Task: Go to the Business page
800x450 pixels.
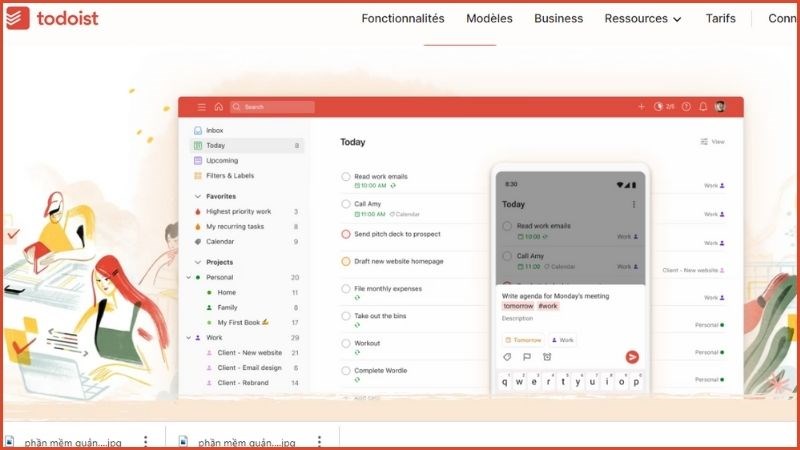Action: click(559, 19)
